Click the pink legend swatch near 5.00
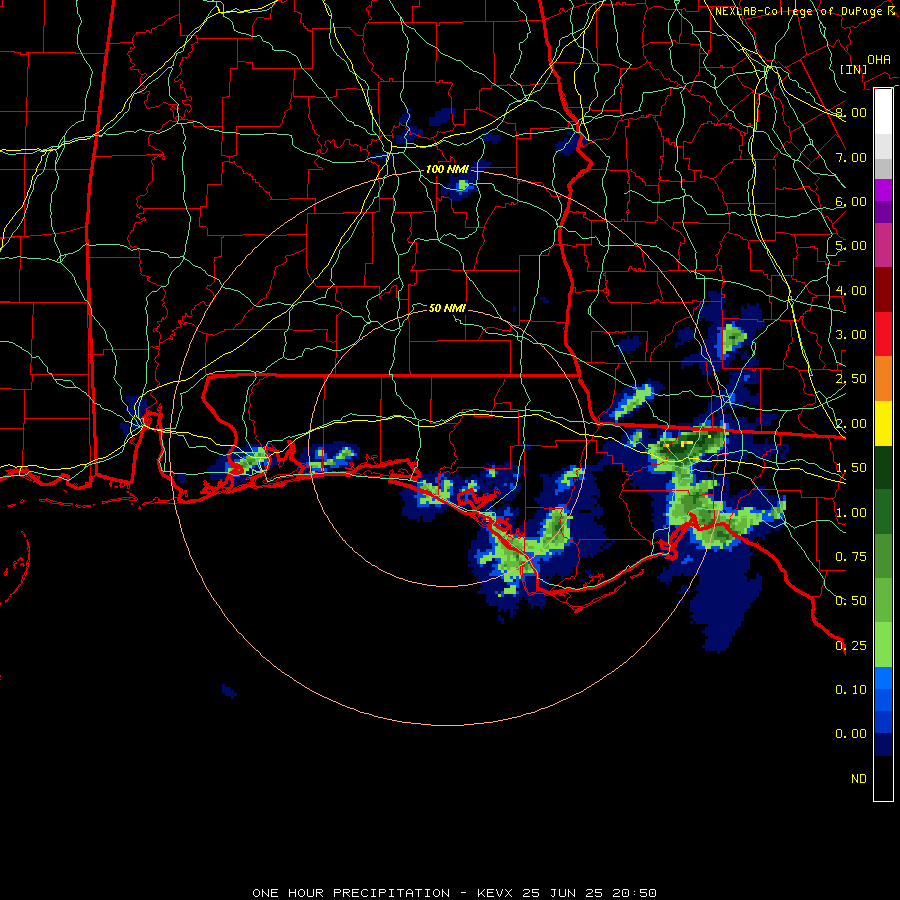Screen dimensions: 900x900 point(883,246)
